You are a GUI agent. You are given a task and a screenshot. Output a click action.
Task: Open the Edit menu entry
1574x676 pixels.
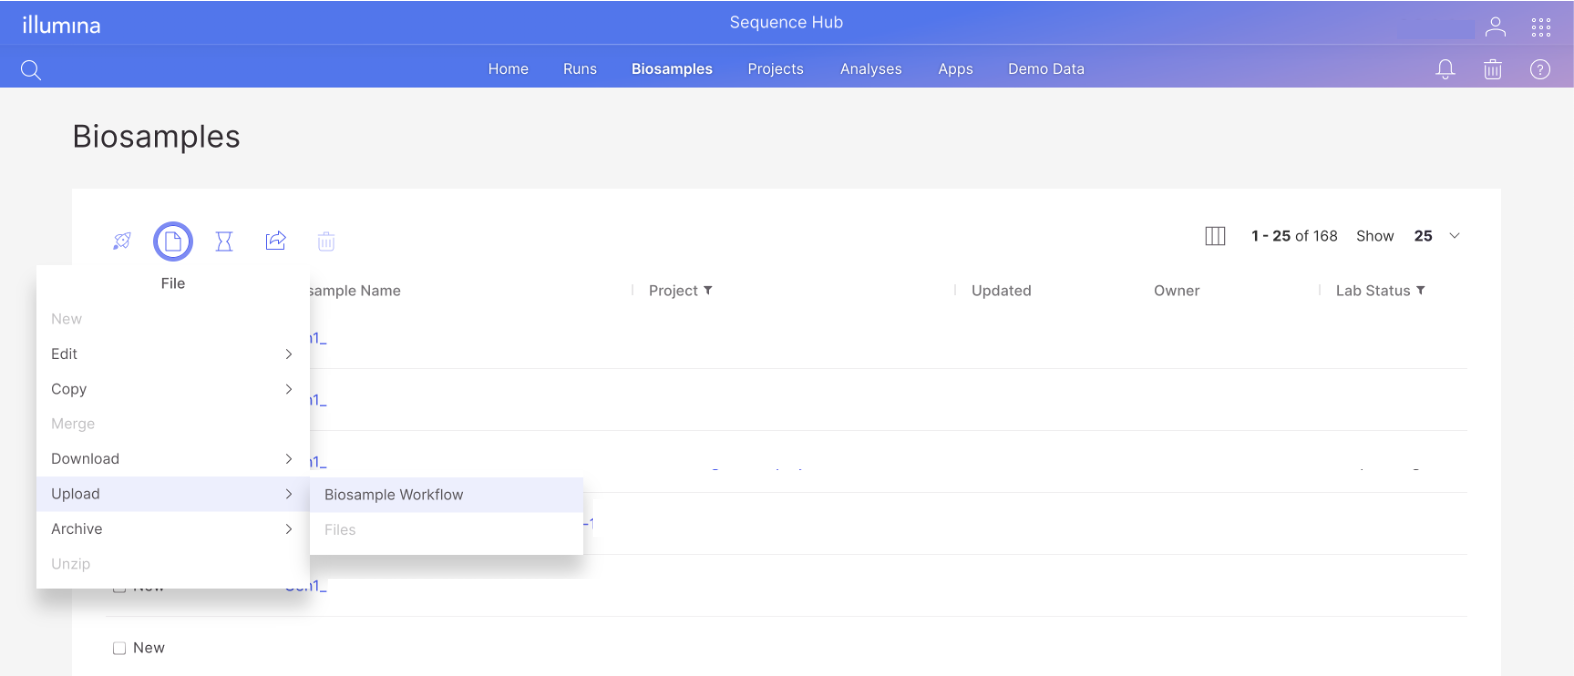pos(172,354)
